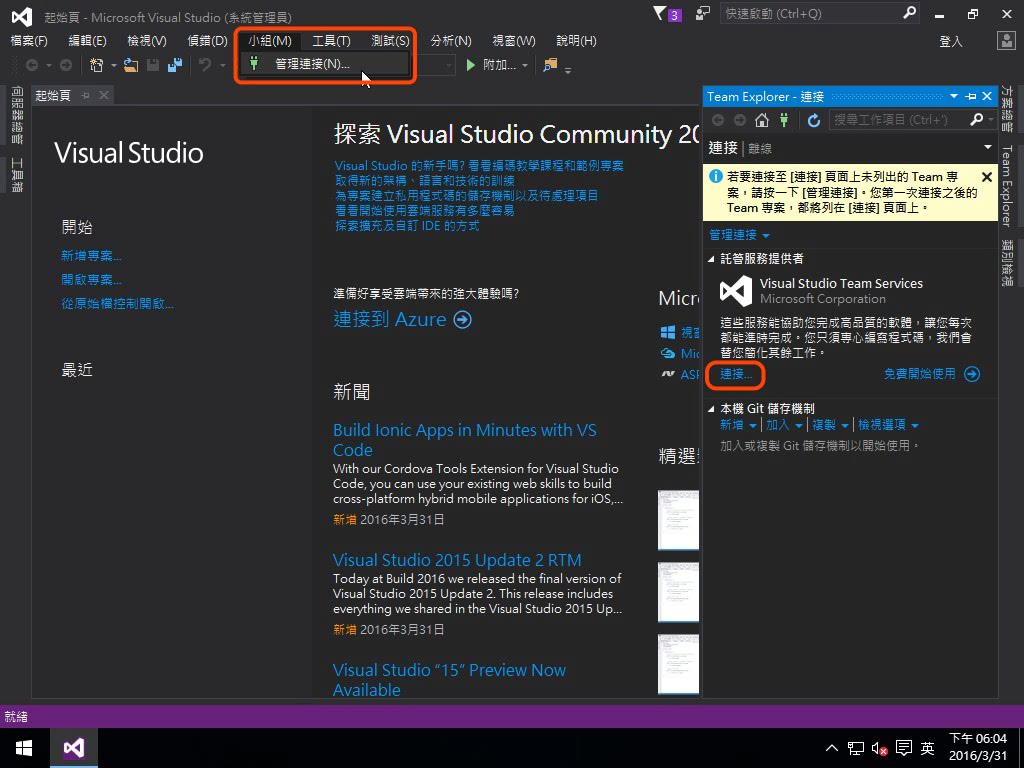Open the Build Ionic Apps news headline

464,440
